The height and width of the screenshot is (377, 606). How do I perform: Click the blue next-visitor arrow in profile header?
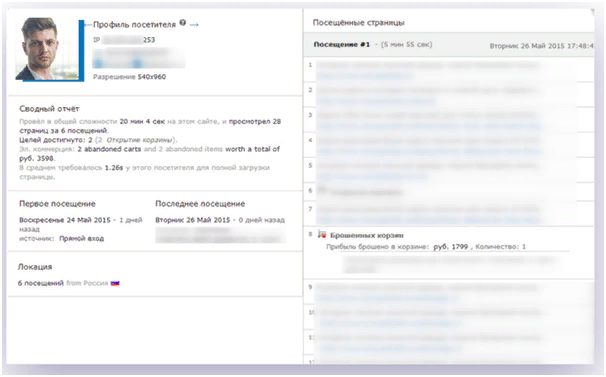pos(194,25)
